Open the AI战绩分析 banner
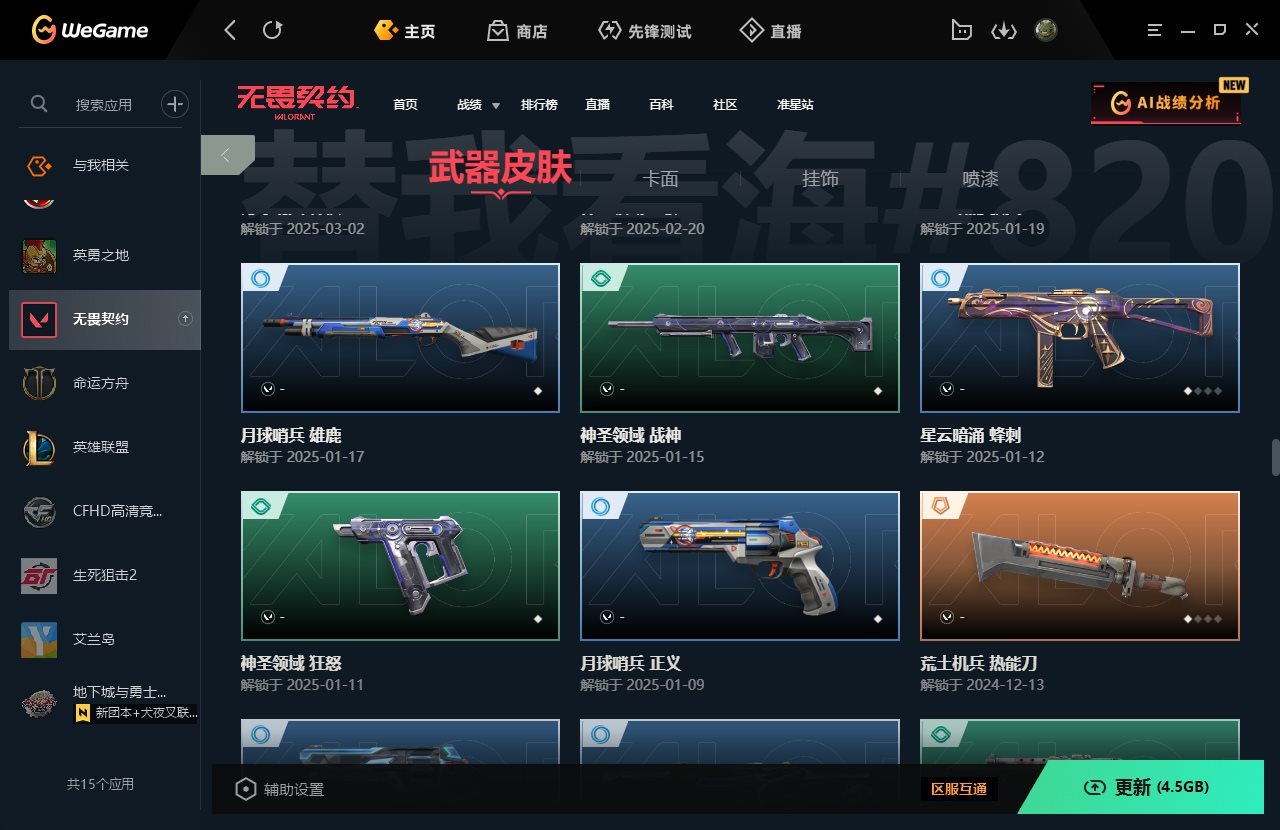The width and height of the screenshot is (1280, 830). pyautogui.click(x=1166, y=103)
